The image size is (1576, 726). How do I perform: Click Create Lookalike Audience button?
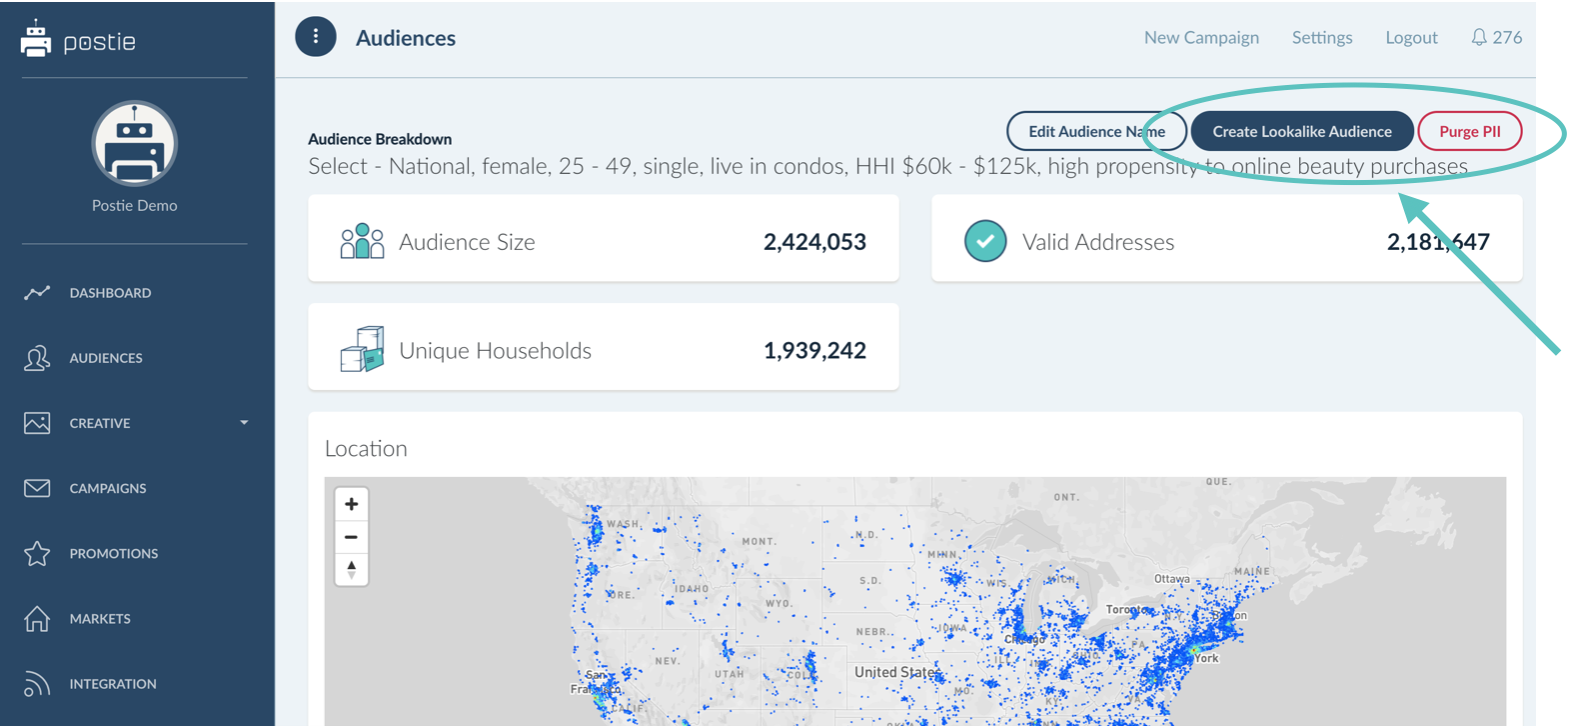click(1301, 131)
